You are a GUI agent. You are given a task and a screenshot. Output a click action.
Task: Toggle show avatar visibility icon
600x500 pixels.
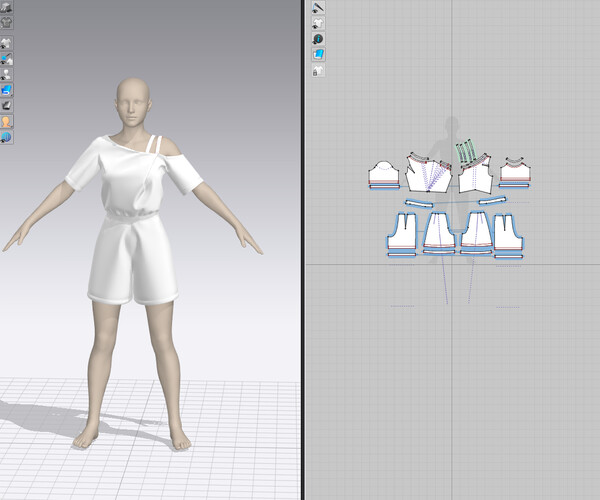click(x=6, y=75)
